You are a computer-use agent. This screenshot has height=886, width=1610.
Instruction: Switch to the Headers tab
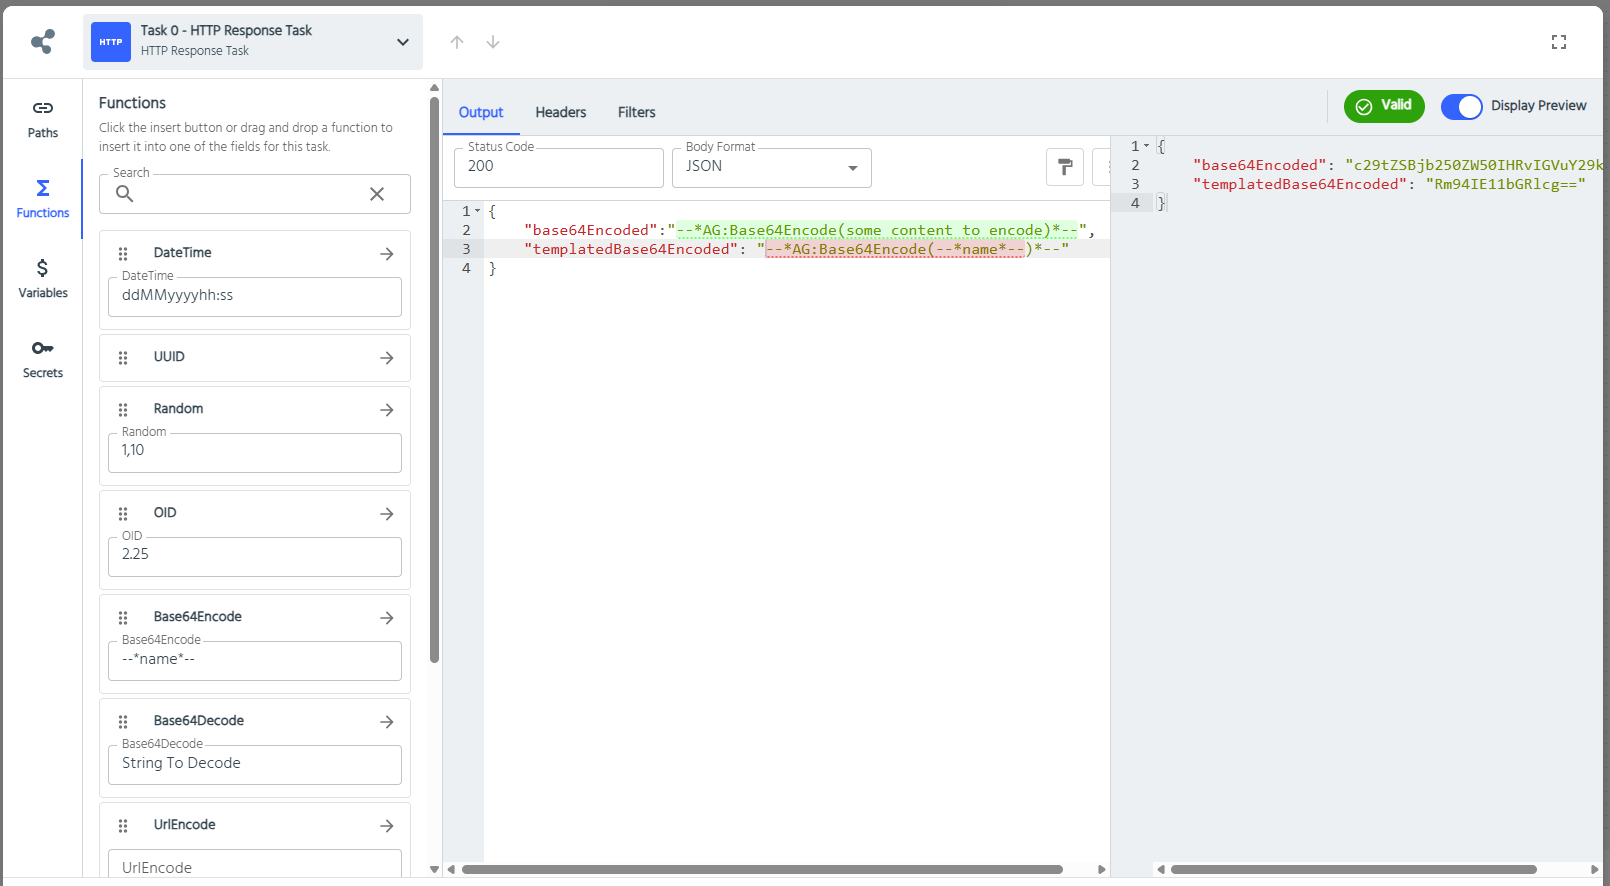pos(560,112)
